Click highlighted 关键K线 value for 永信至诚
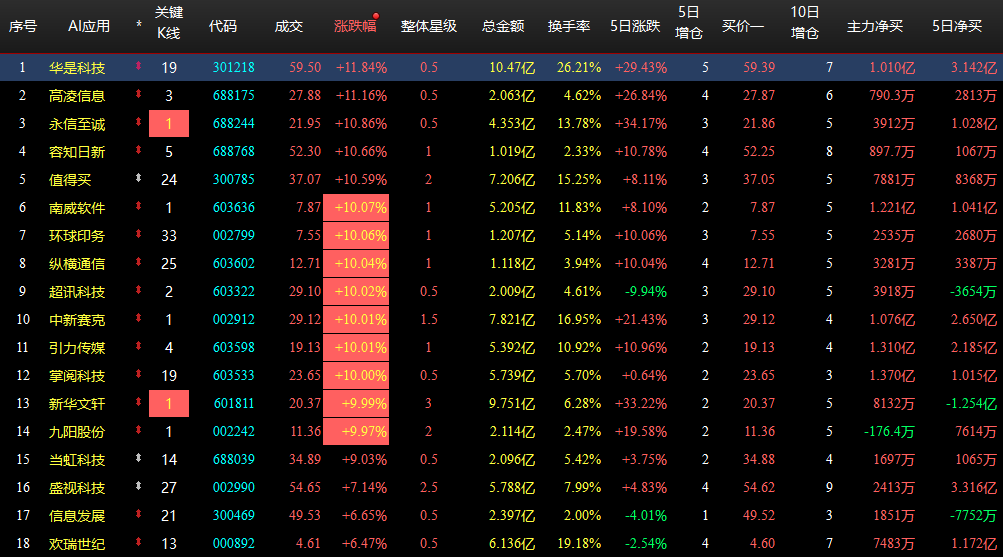This screenshot has height=557, width=1003. [x=169, y=123]
